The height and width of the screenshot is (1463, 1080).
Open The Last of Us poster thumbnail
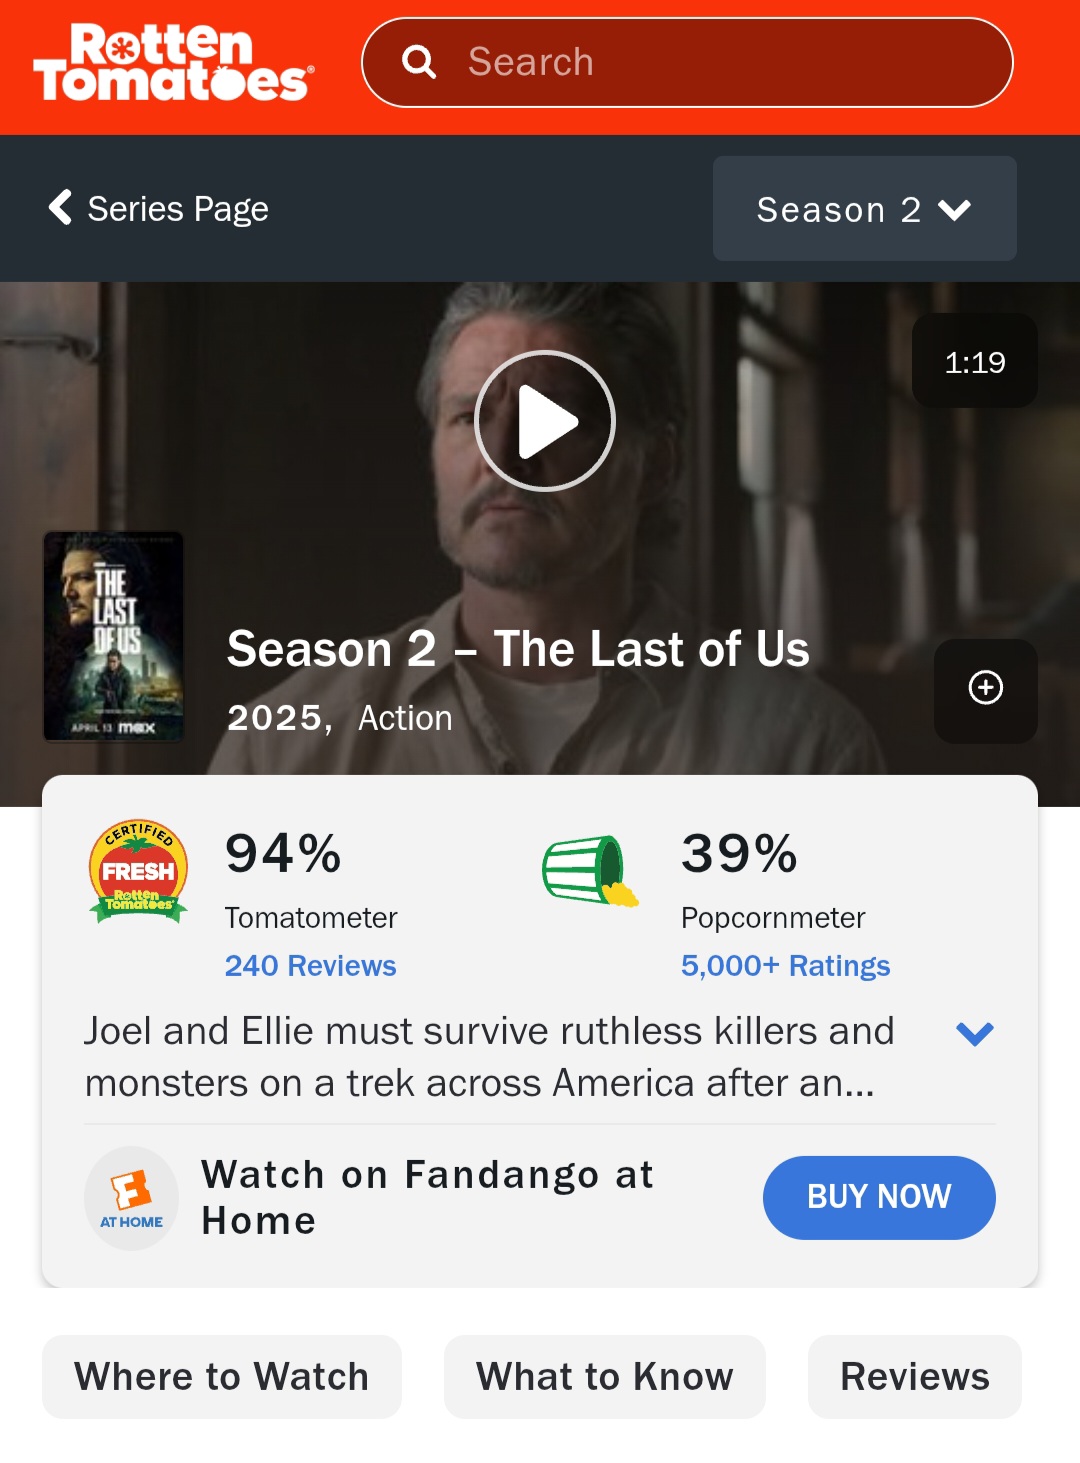click(113, 637)
